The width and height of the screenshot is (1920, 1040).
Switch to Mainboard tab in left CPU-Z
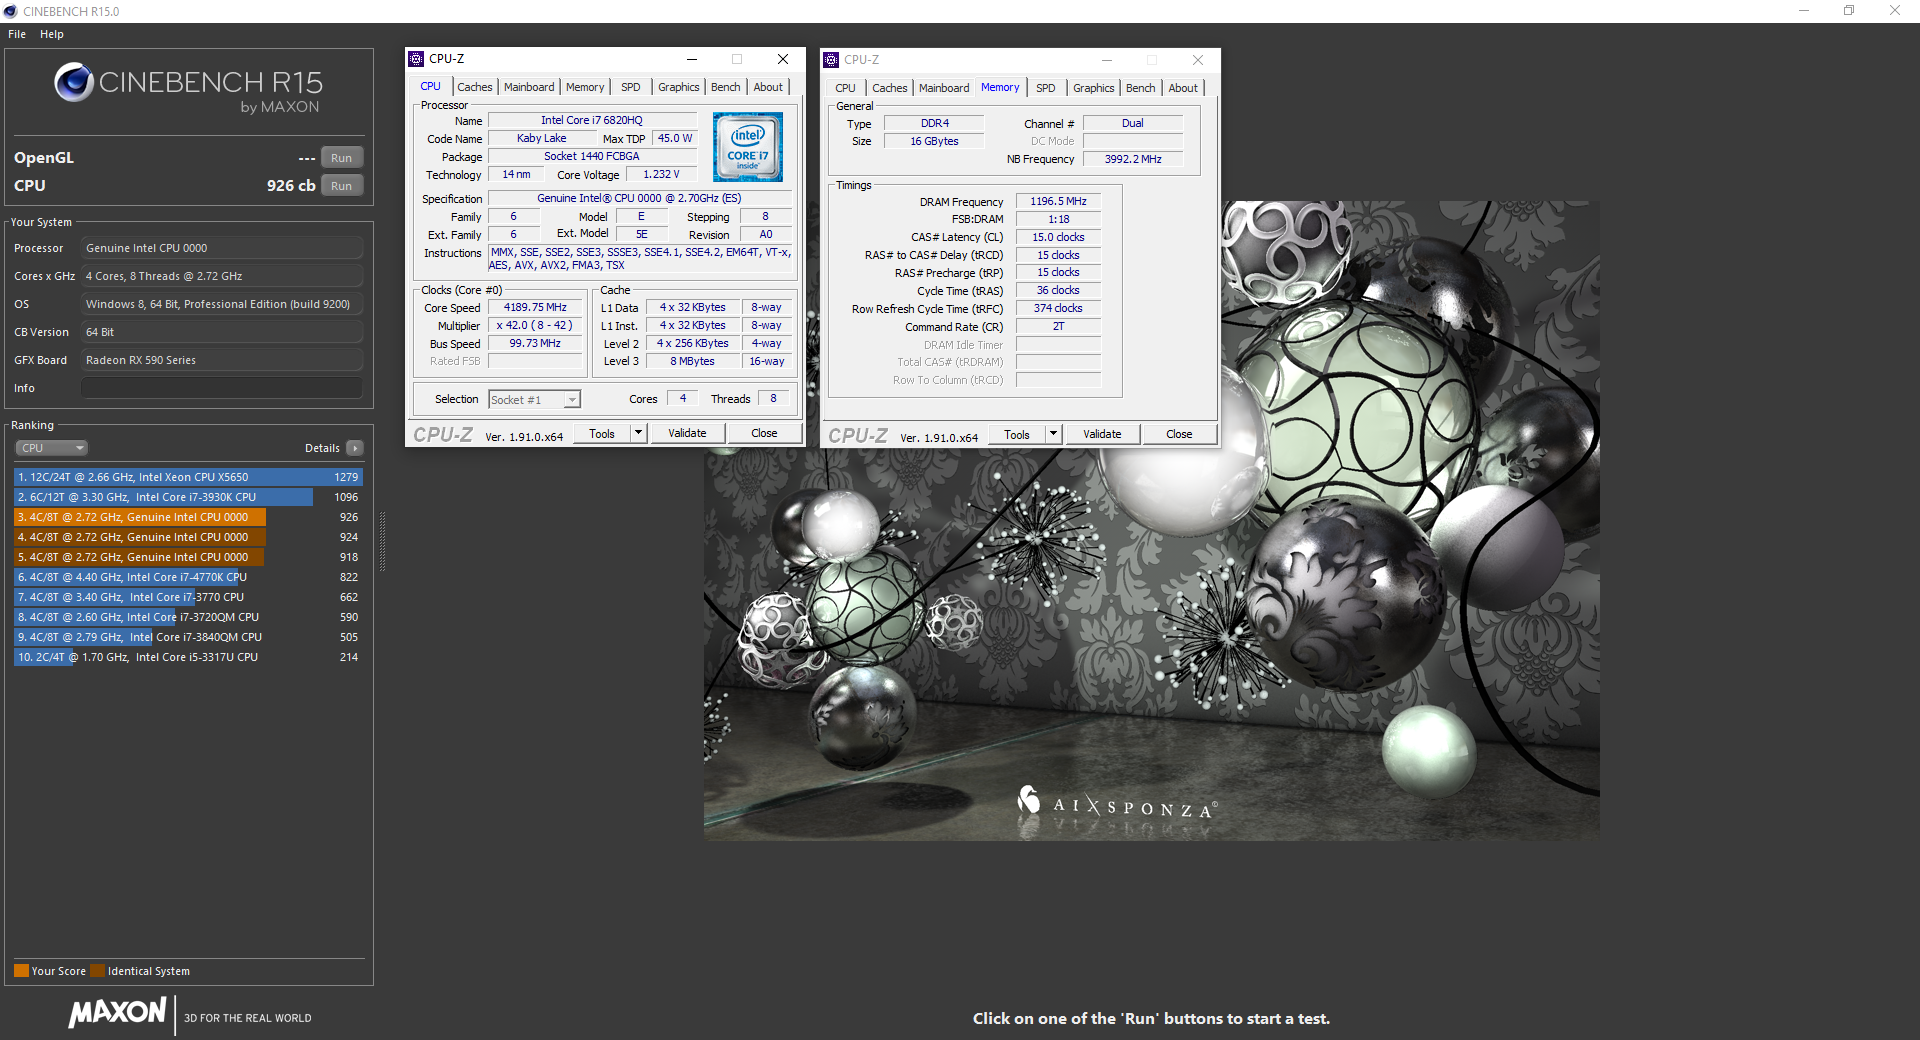tap(529, 87)
